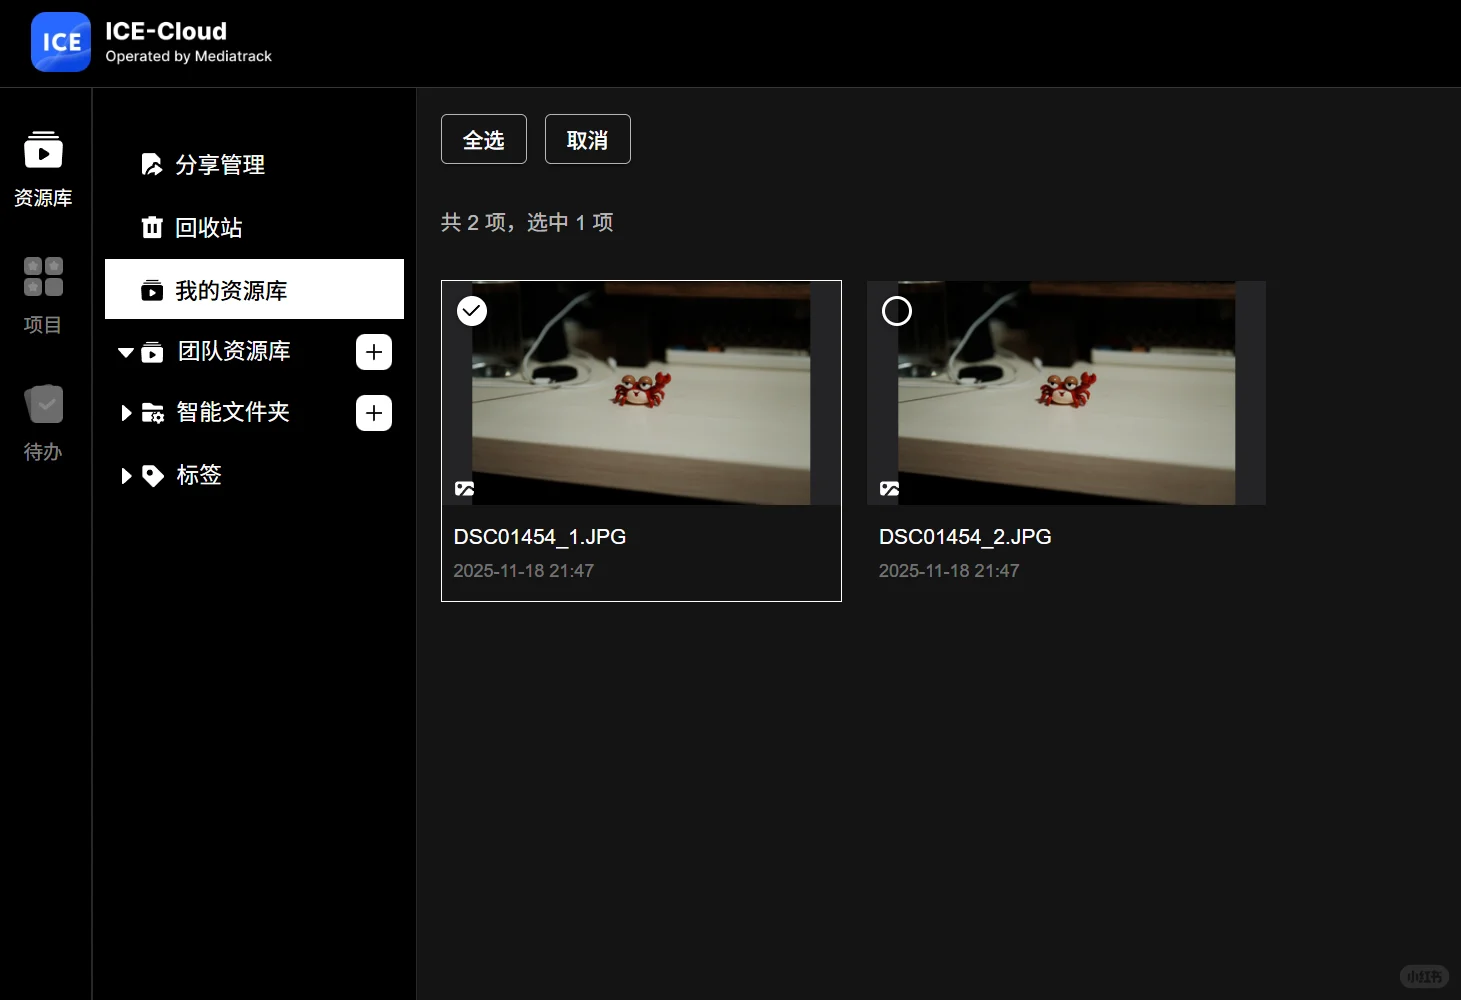This screenshot has width=1461, height=1000.
Task: Expand the 标签 tags section
Action: 126,476
